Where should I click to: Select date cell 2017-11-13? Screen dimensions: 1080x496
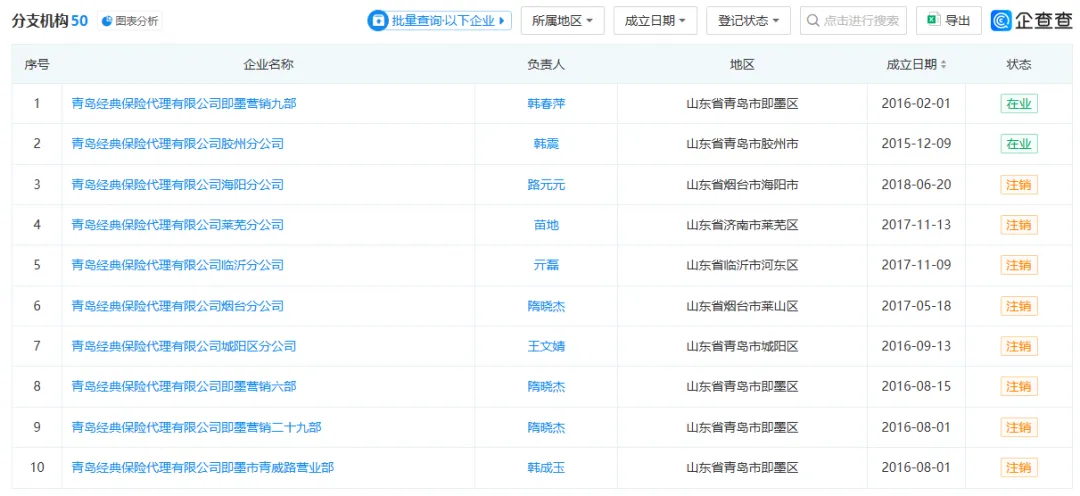pyautogui.click(x=915, y=225)
